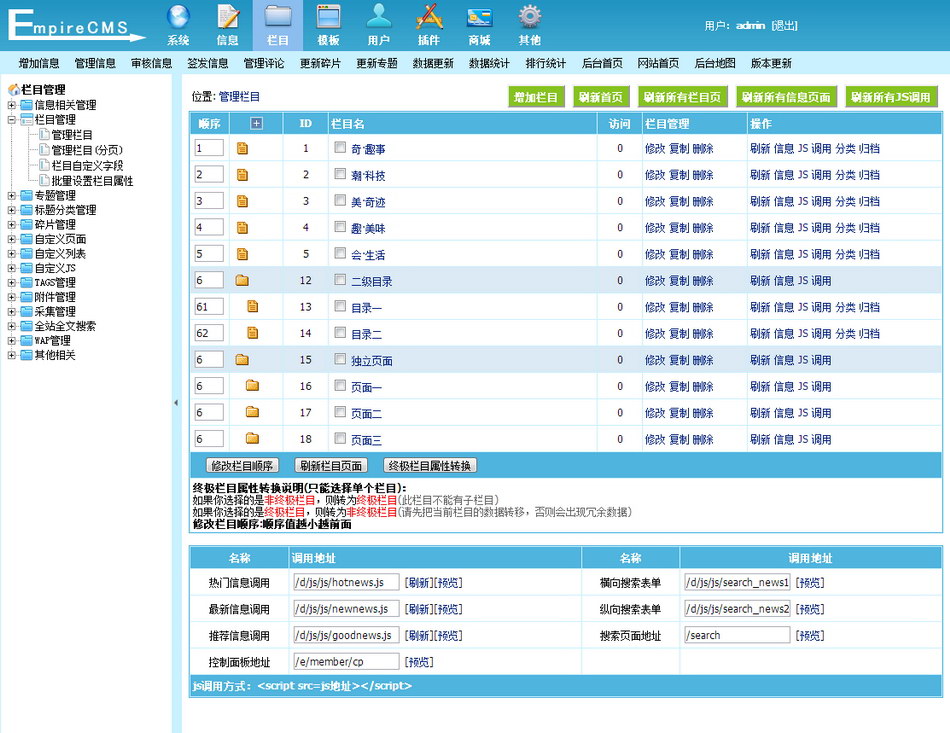Expand the 专题管理 tree node

[12, 195]
